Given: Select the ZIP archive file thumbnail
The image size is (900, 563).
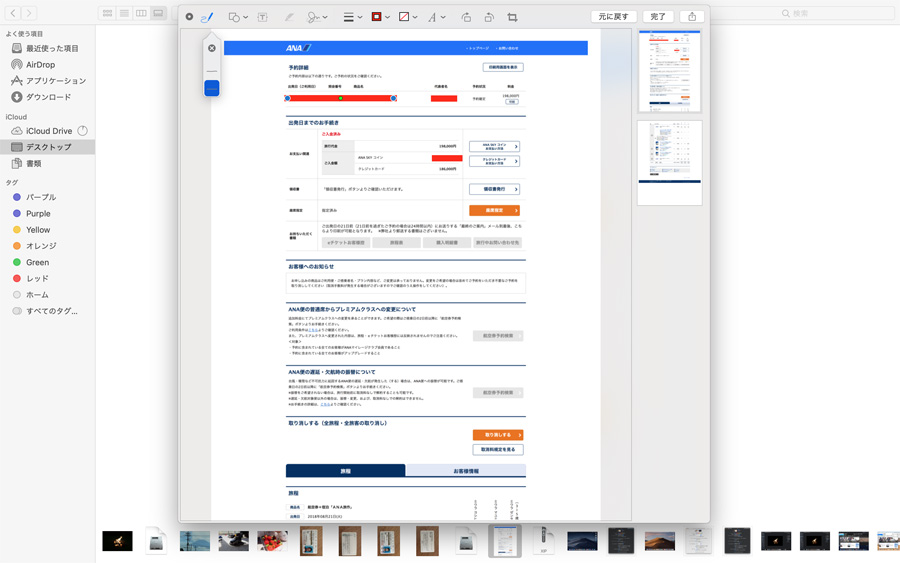Looking at the screenshot, I should [544, 541].
